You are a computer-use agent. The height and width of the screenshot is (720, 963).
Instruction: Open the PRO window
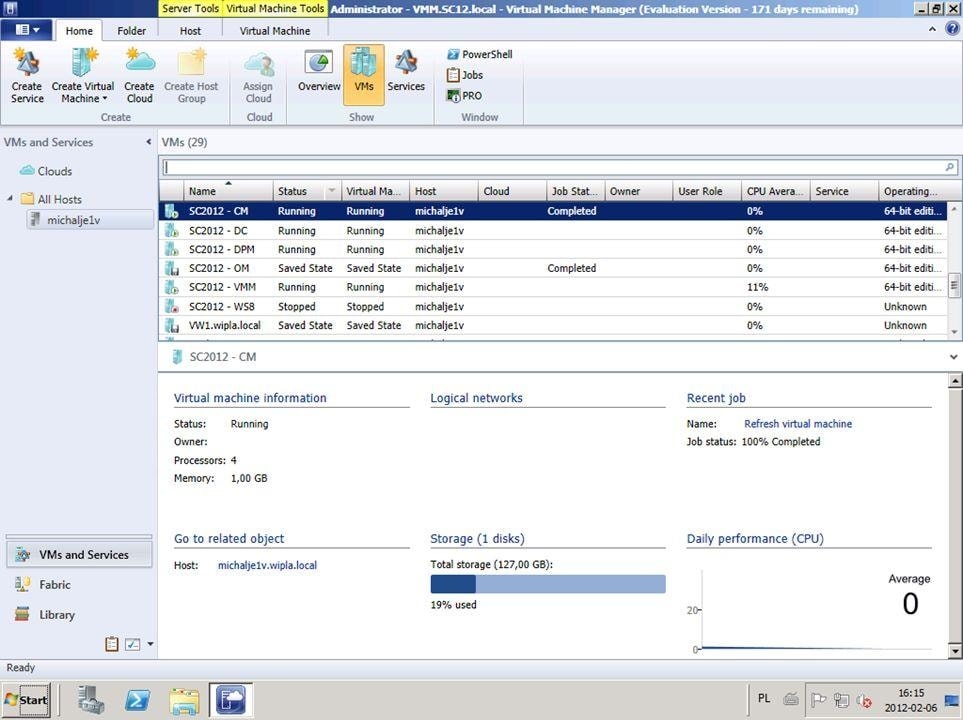464,96
